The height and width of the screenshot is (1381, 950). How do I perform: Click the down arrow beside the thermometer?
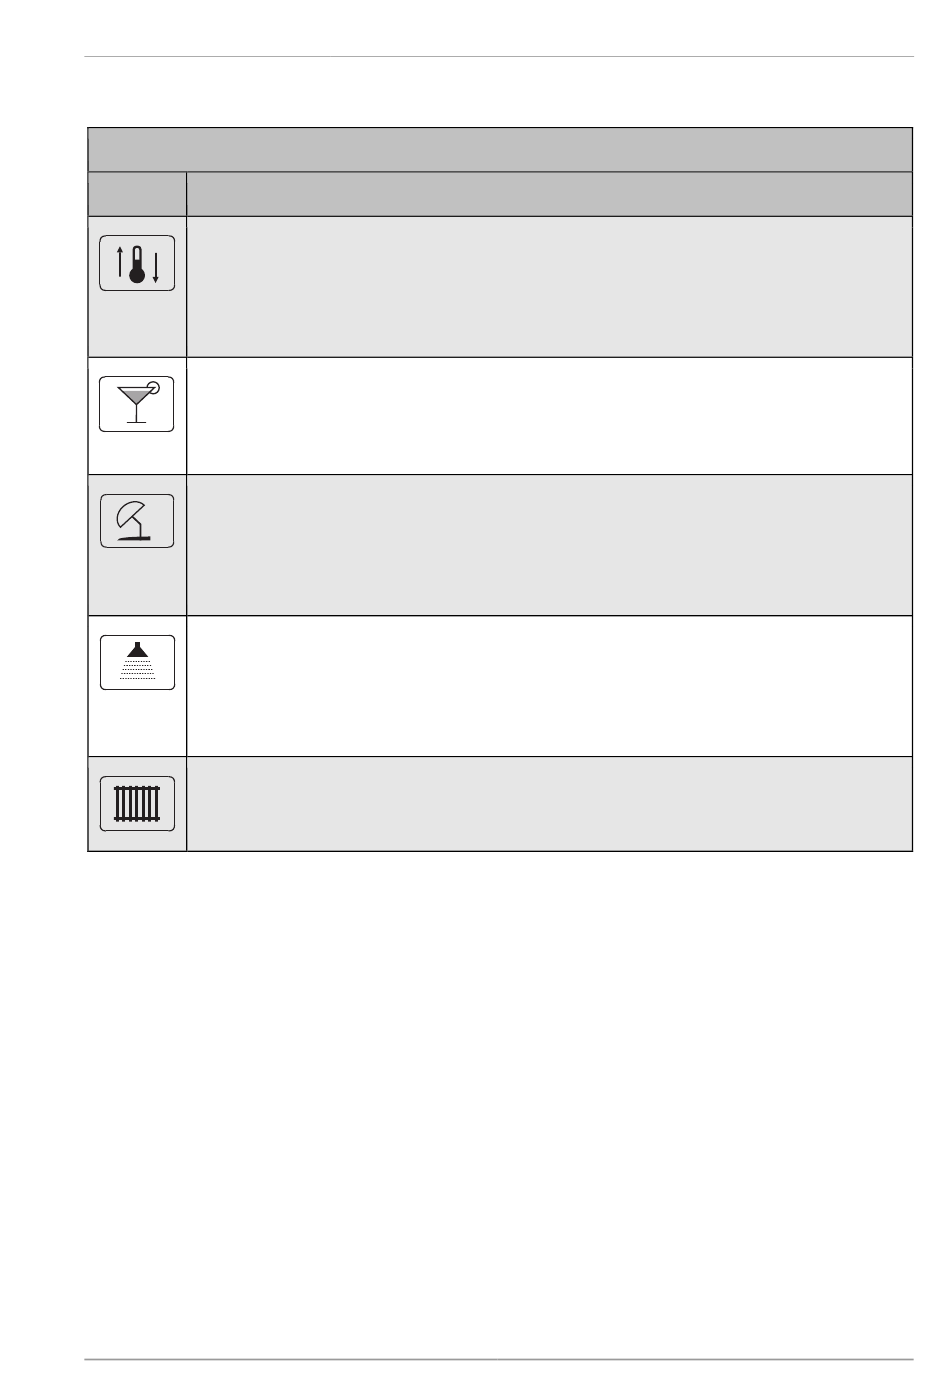155,266
